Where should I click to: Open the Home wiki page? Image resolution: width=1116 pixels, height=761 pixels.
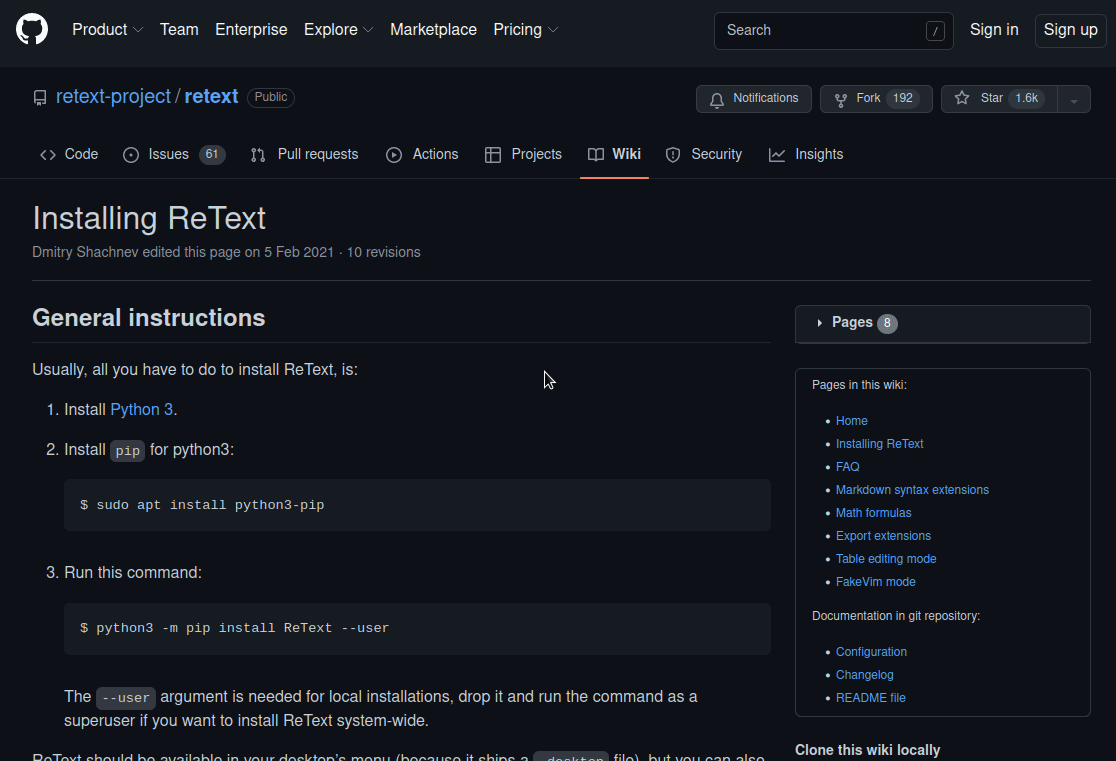pos(851,421)
